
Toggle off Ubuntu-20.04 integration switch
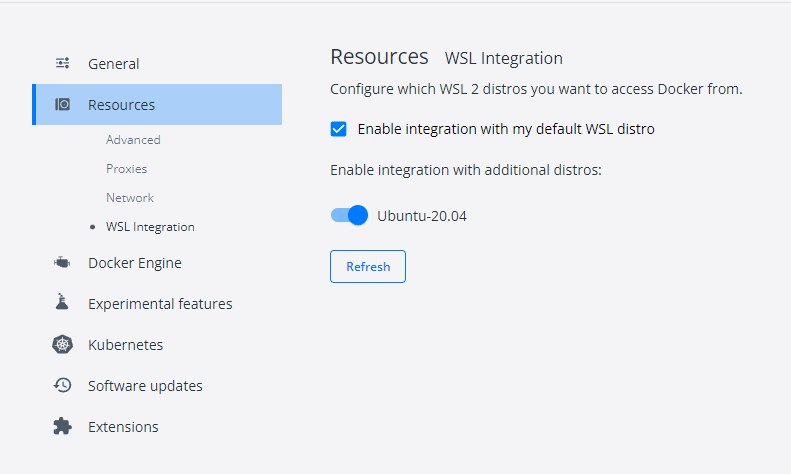click(x=350, y=215)
